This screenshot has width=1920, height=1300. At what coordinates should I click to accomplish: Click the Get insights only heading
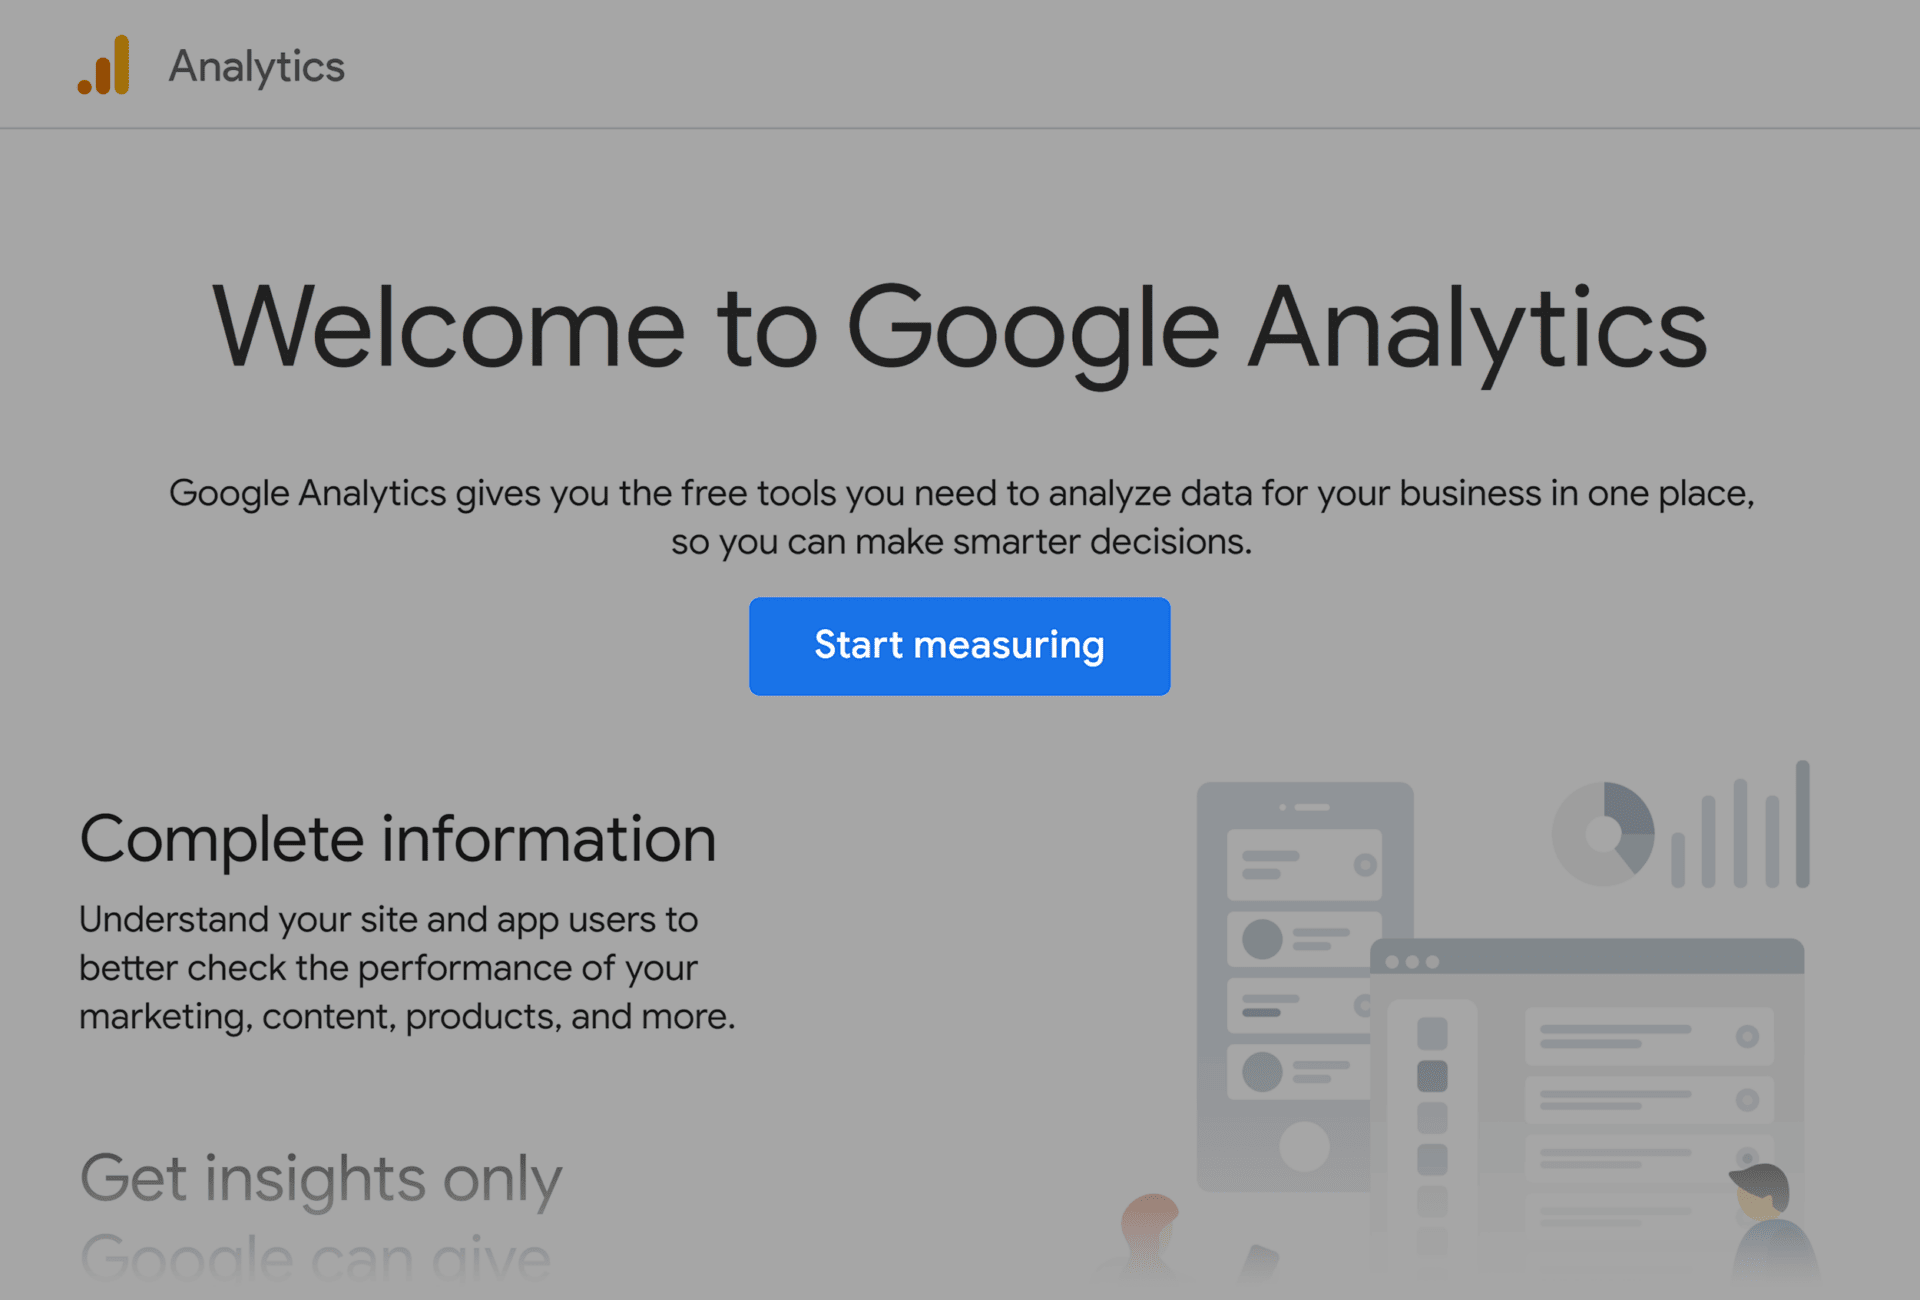[x=320, y=1178]
